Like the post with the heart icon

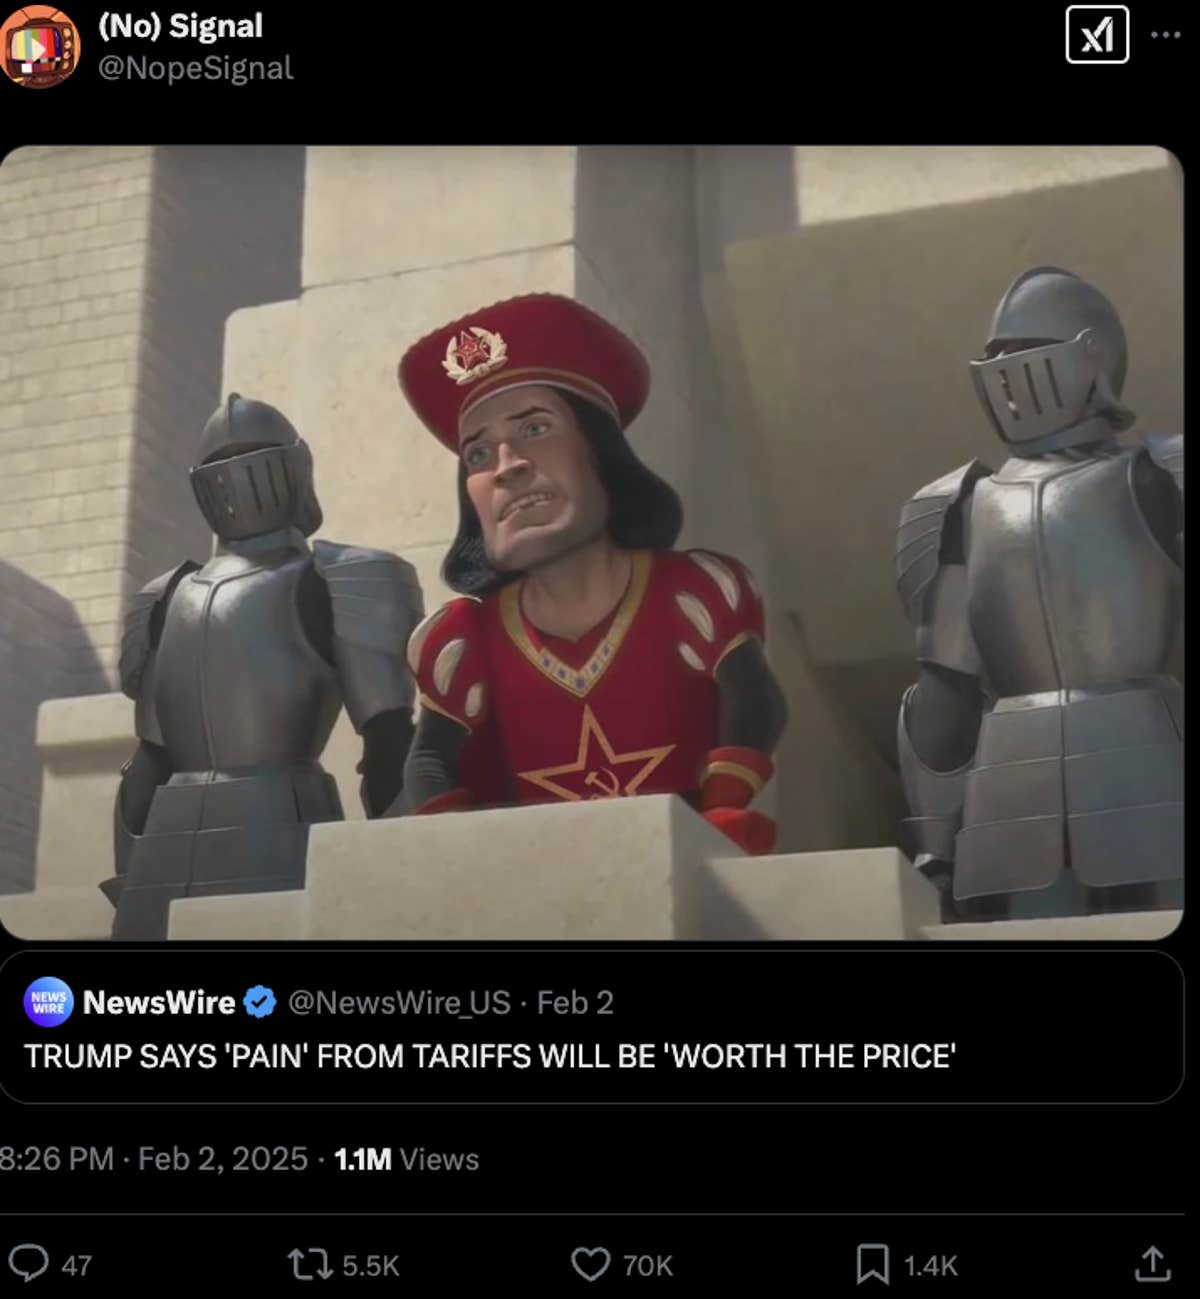pos(590,1264)
